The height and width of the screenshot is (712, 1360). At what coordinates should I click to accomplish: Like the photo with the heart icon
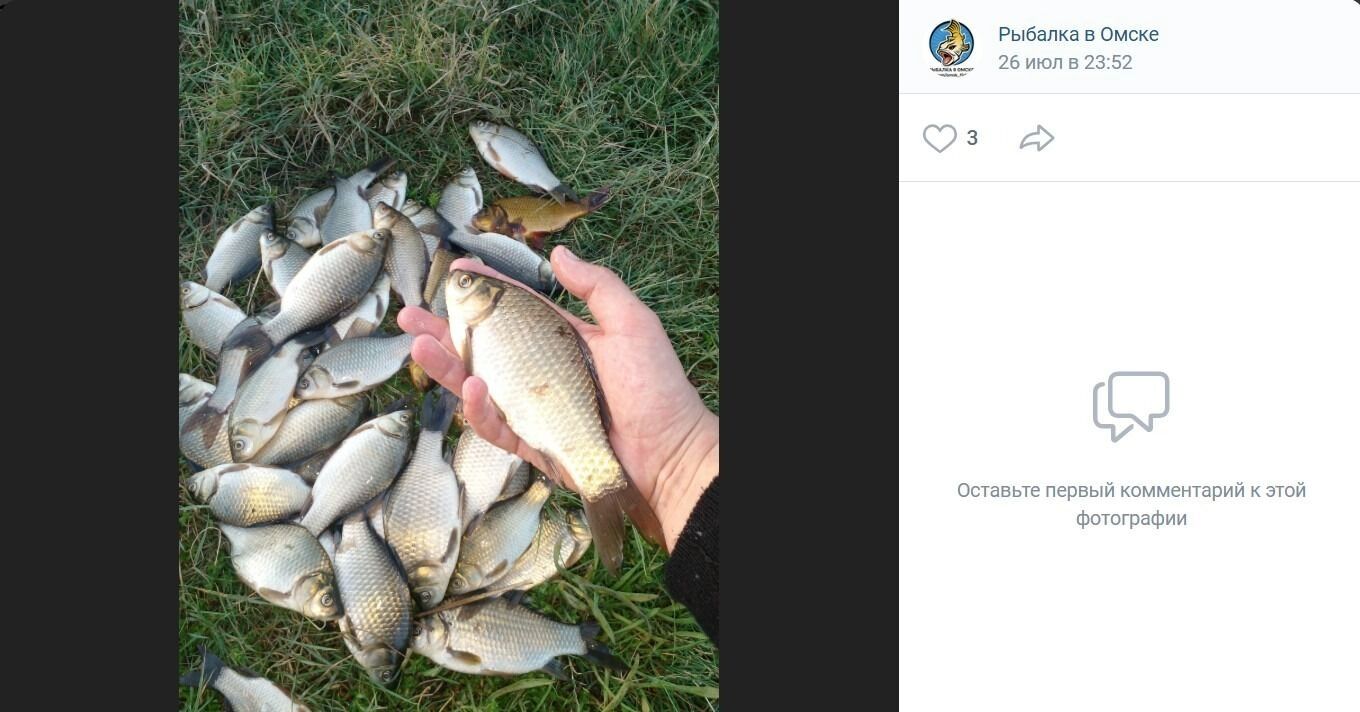click(x=939, y=138)
